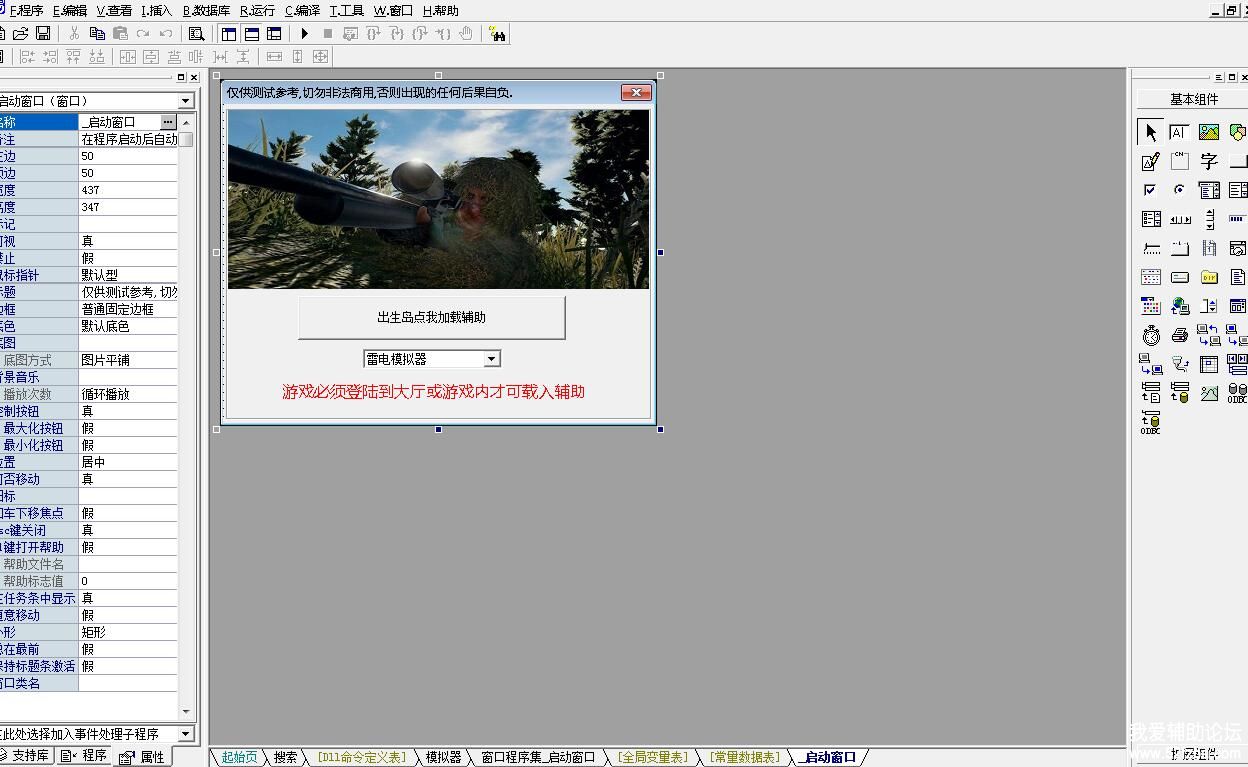The image size is (1248, 767).
Task: Open the 雷电模拟器 combo box dropdown
Action: 491,359
